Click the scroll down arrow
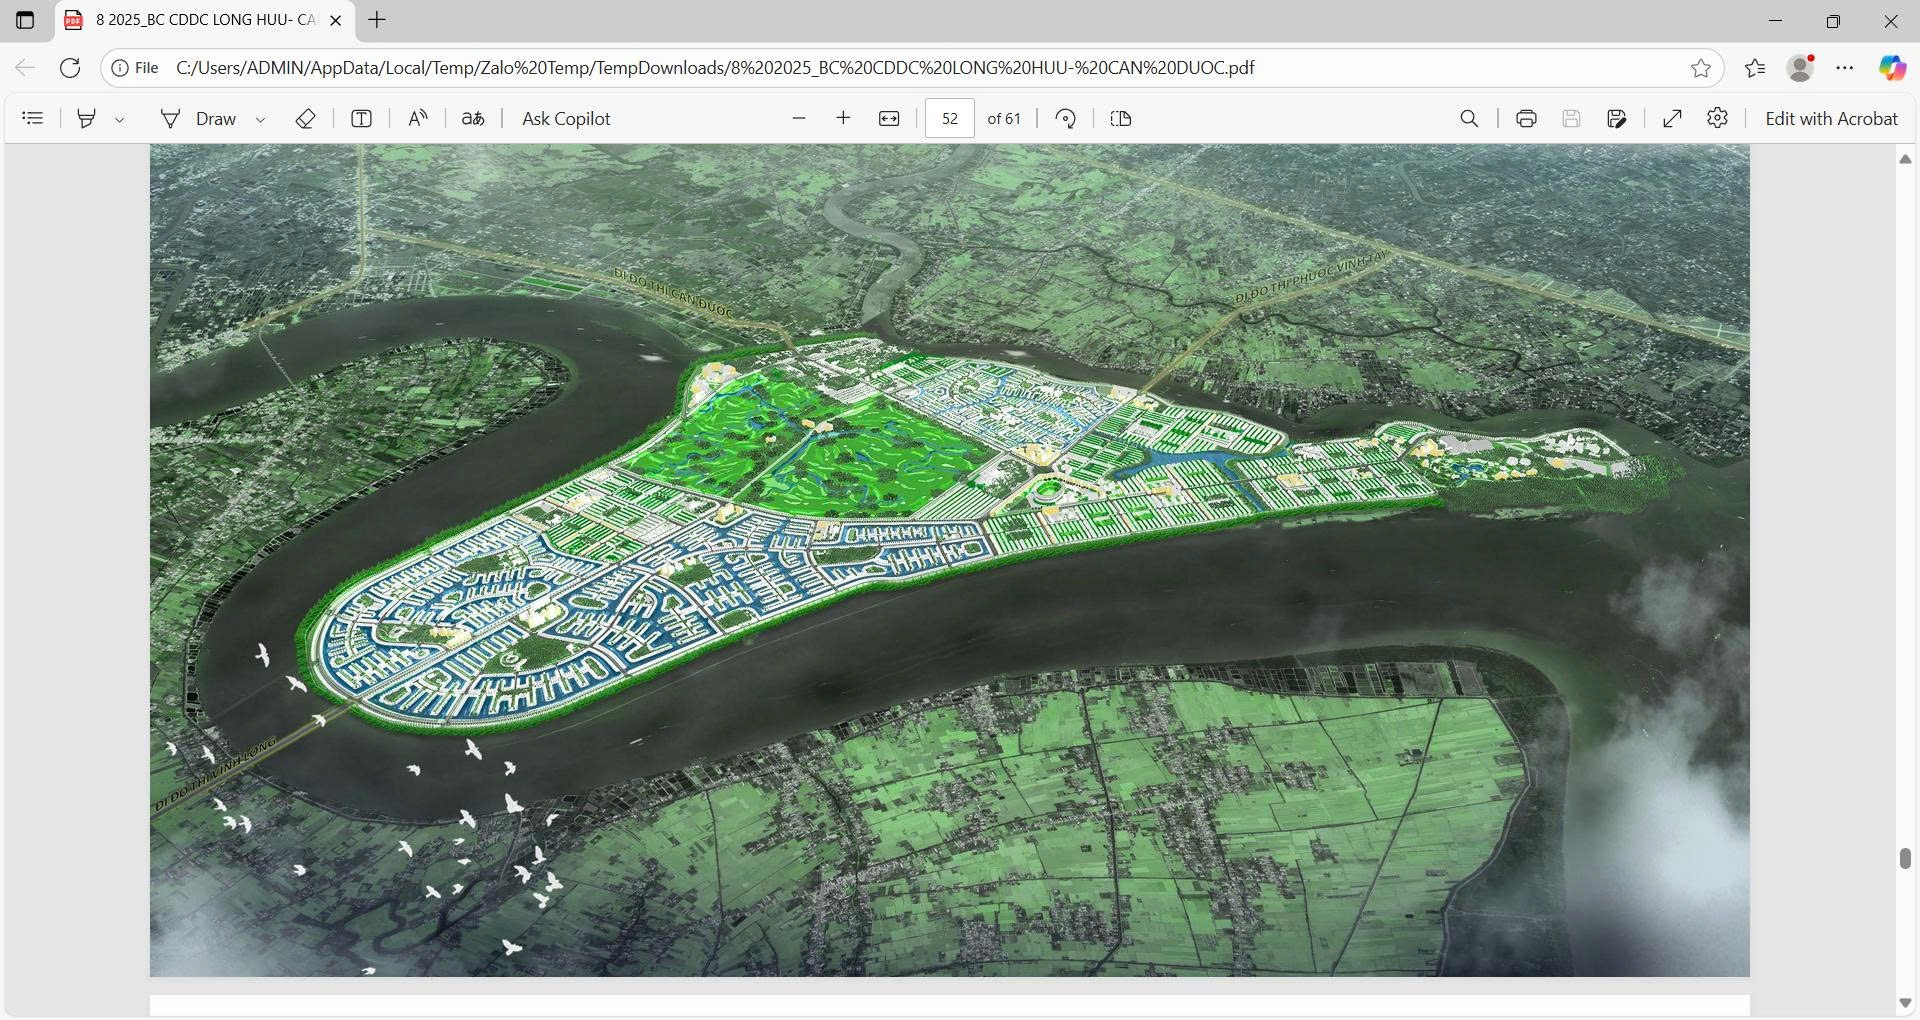1920x1020 pixels. pyautogui.click(x=1905, y=1003)
